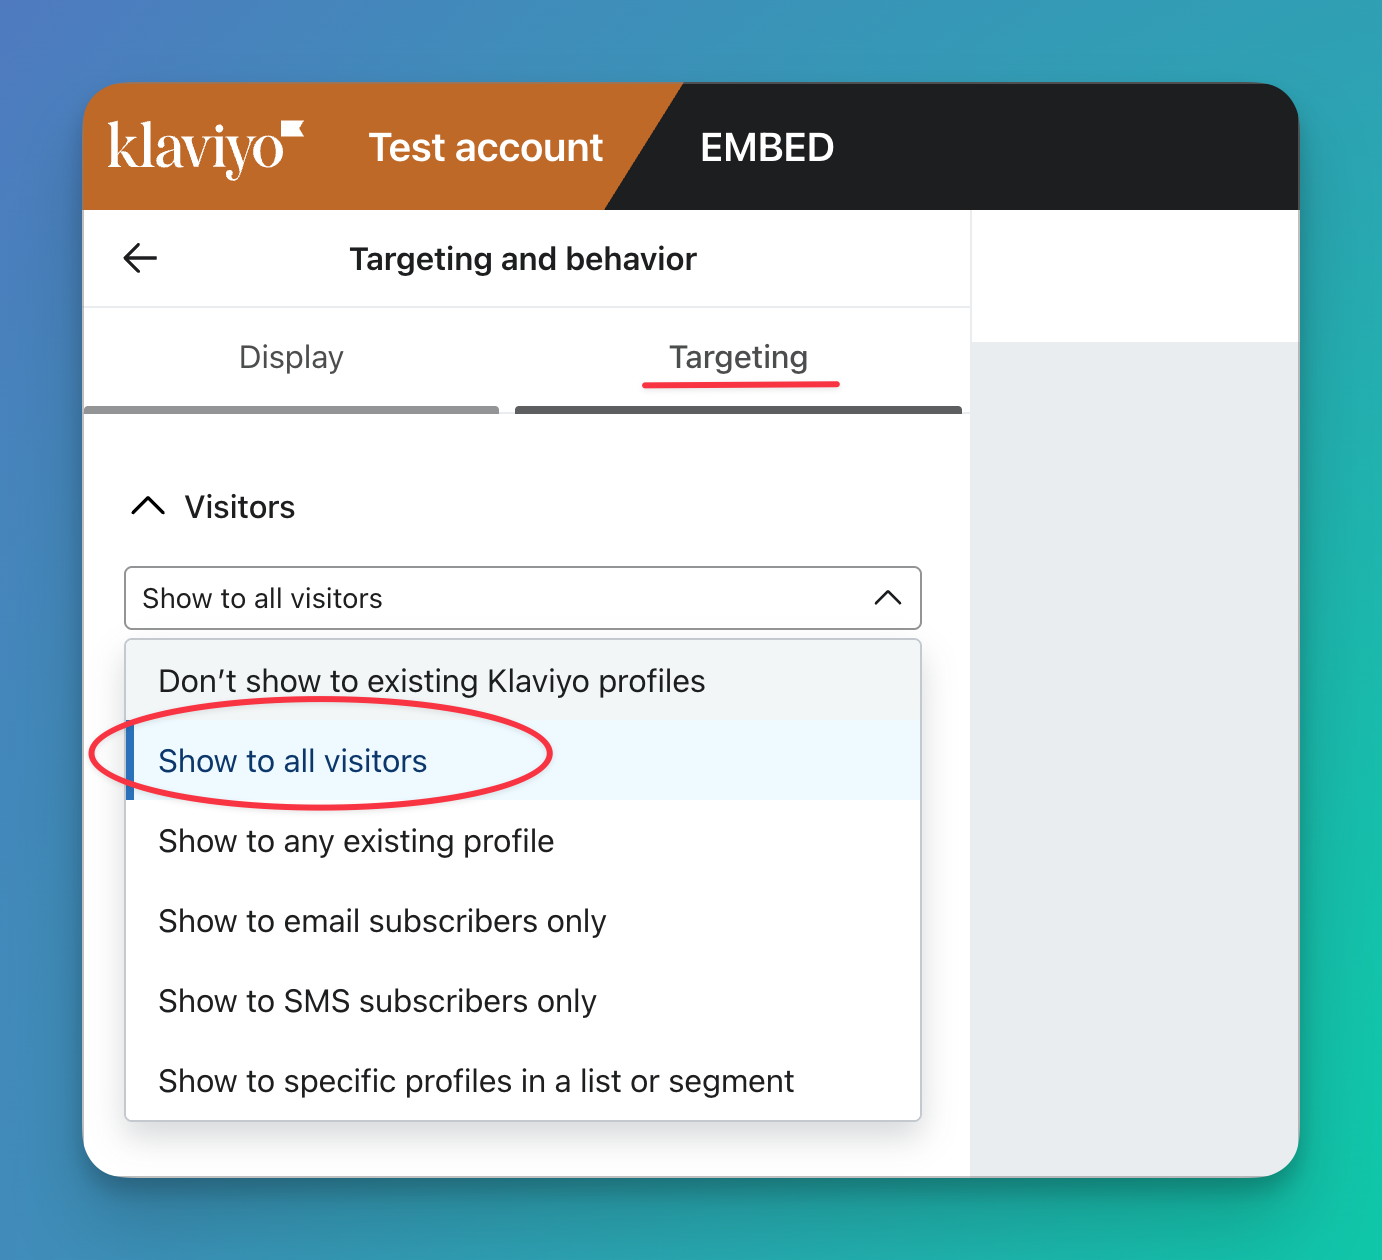Image resolution: width=1382 pixels, height=1260 pixels.
Task: Click the Klaviyo logo
Action: click(x=205, y=149)
